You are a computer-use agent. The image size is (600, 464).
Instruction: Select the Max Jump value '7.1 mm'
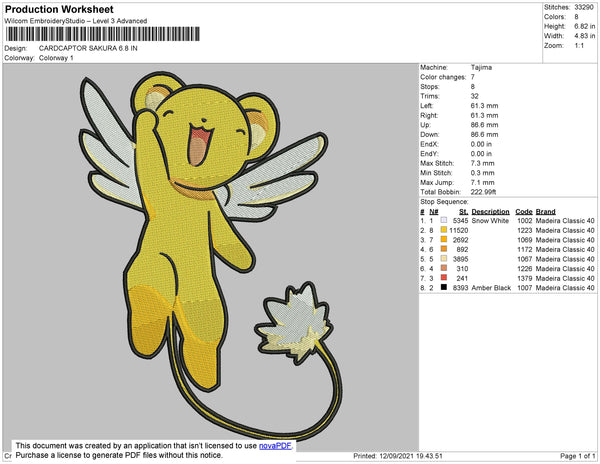pos(483,182)
